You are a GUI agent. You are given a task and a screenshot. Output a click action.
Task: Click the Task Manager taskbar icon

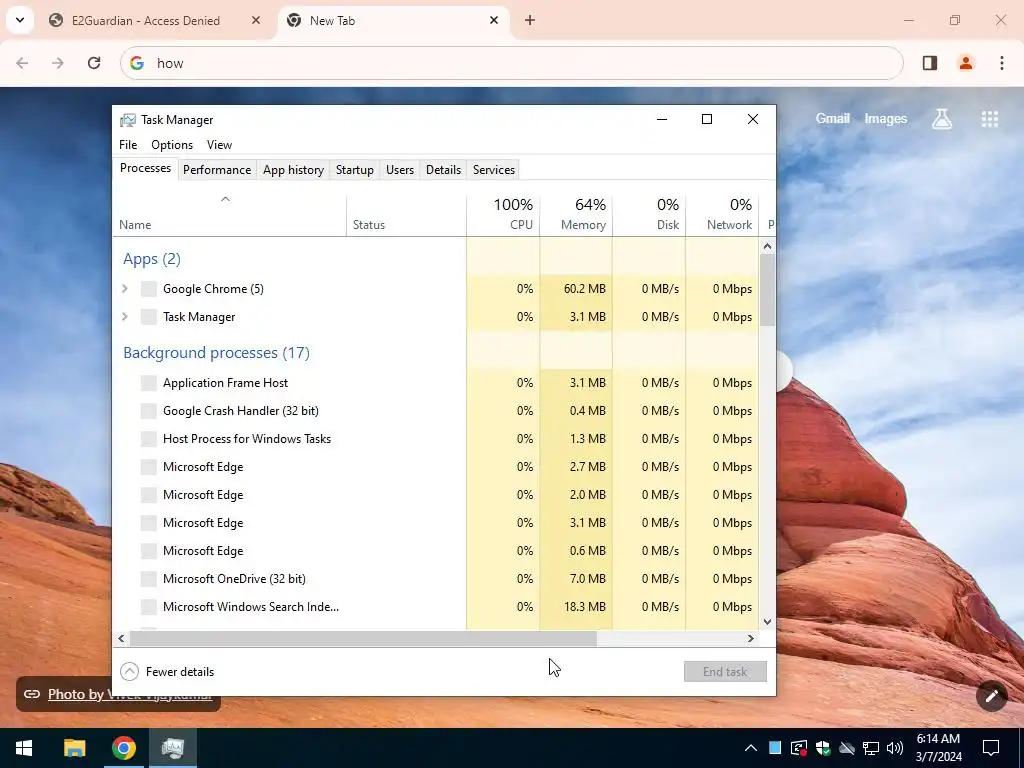pyautogui.click(x=173, y=748)
